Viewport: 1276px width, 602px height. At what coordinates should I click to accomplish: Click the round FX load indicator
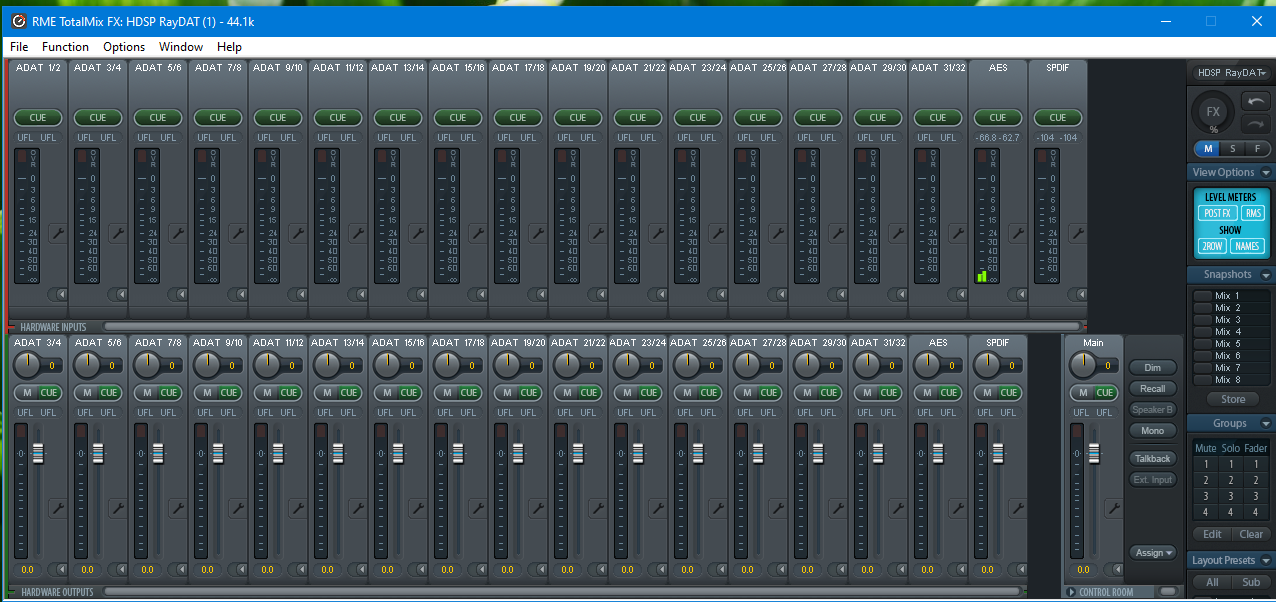coord(1213,114)
